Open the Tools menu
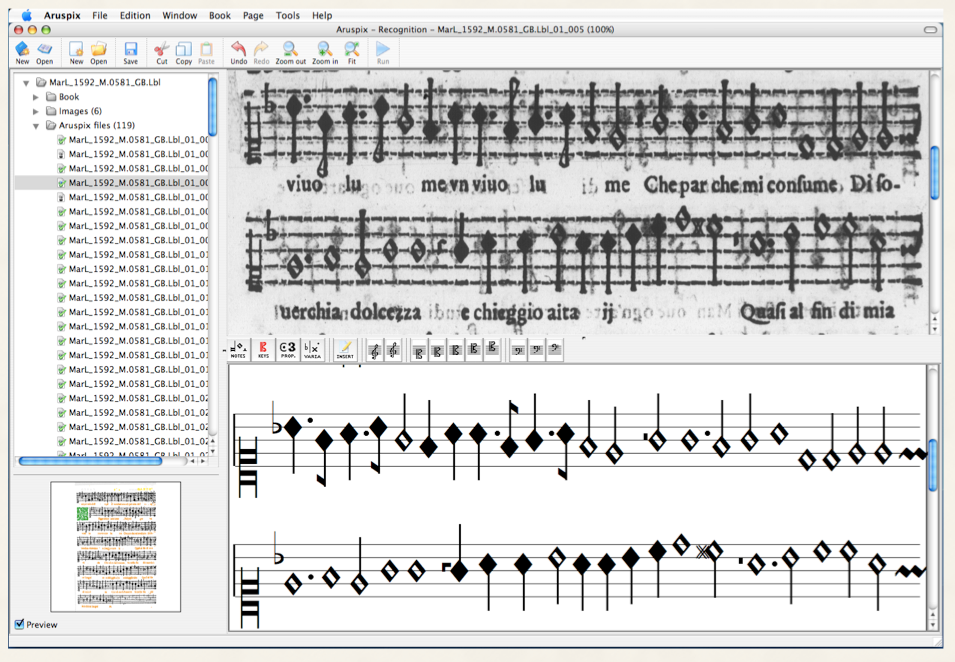This screenshot has height=662, width=955. (287, 15)
